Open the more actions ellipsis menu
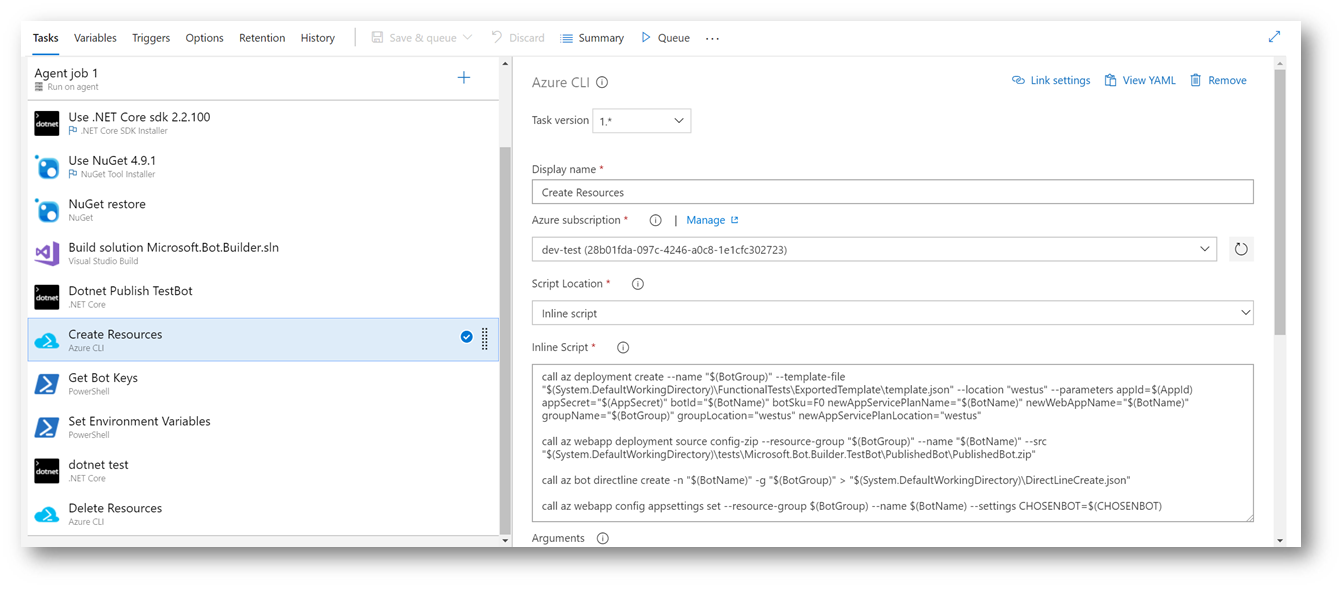This screenshot has width=1343, height=589. (712, 38)
